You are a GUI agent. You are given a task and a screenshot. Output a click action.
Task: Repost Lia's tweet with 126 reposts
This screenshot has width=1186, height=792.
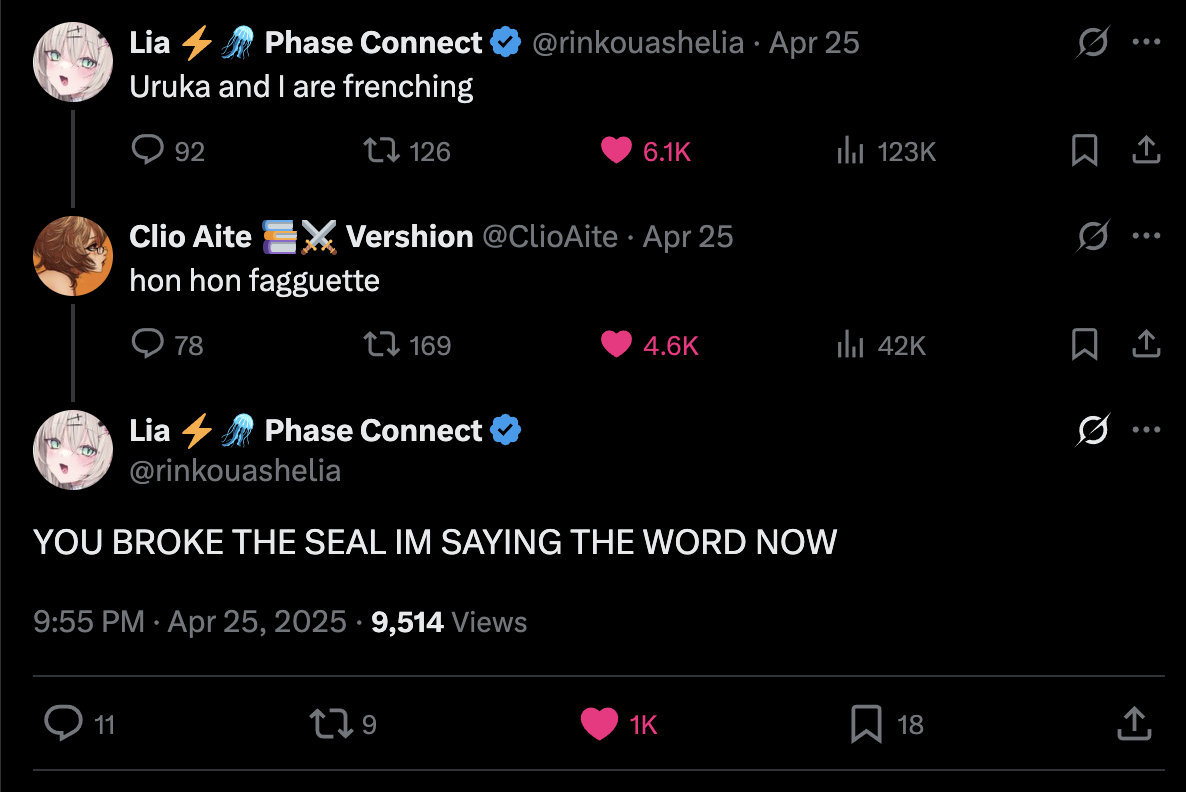pyautogui.click(x=381, y=151)
